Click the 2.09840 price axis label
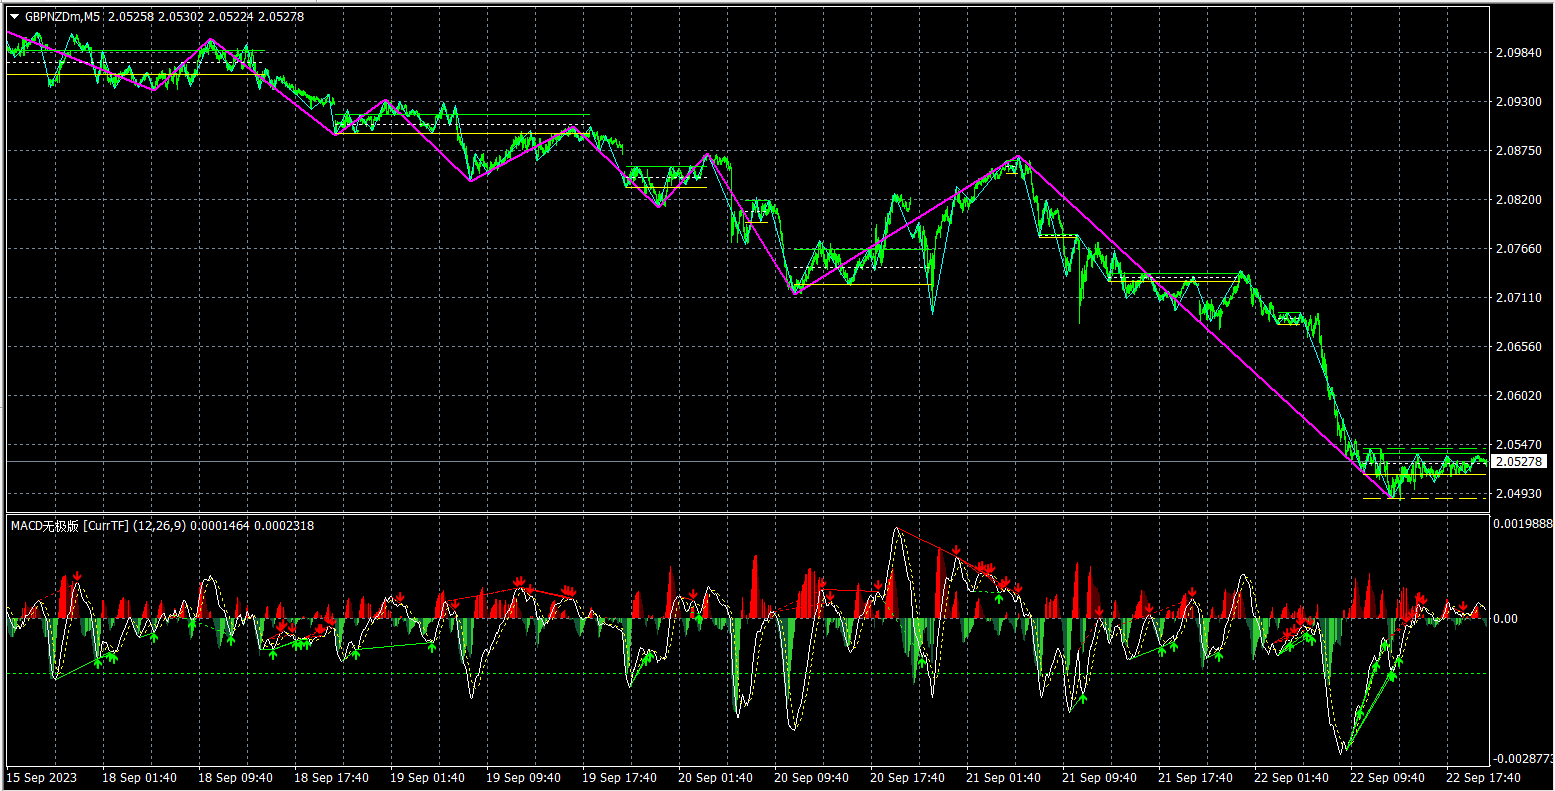Screen dimensions: 1555x791 [x=1519, y=53]
